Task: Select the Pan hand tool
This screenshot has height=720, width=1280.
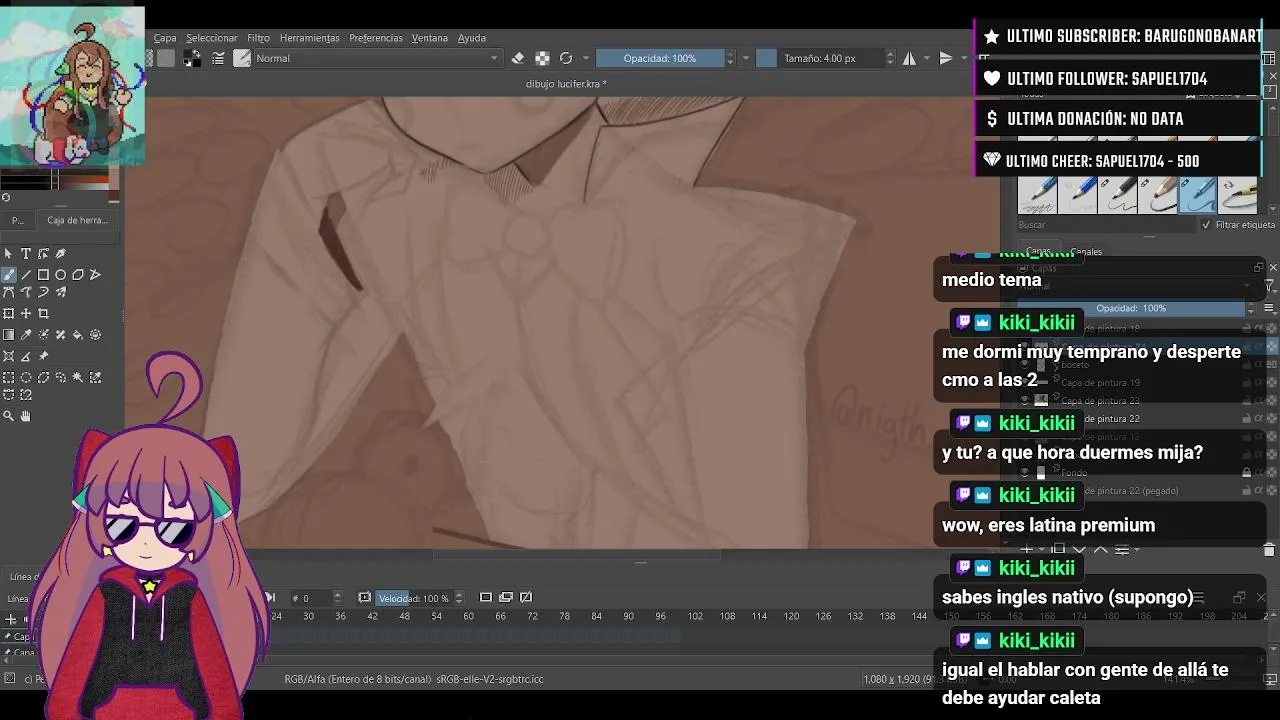Action: point(26,416)
